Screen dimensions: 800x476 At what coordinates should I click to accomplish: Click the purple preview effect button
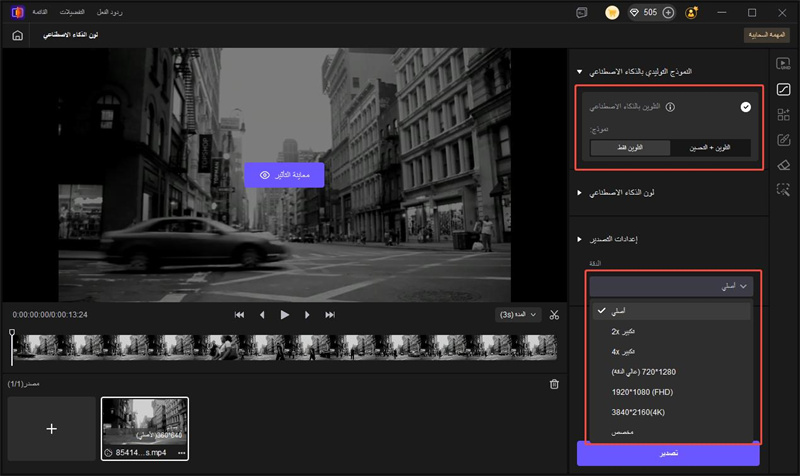(284, 174)
